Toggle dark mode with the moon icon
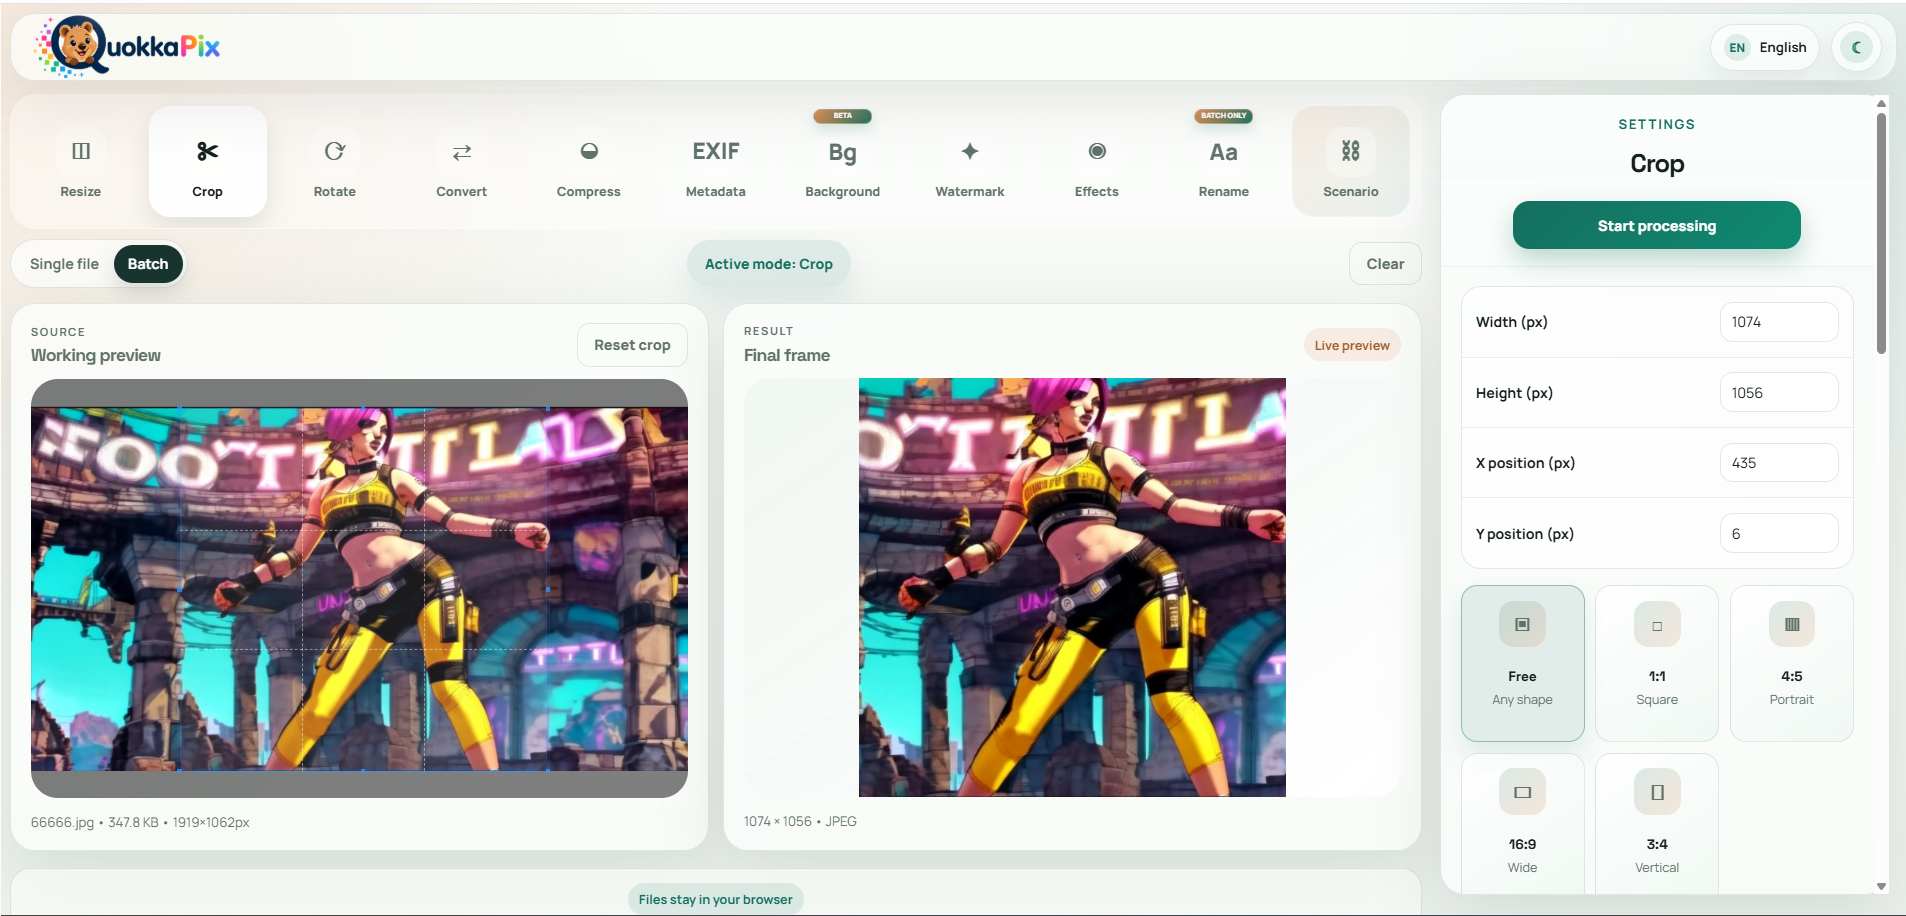 (x=1857, y=47)
